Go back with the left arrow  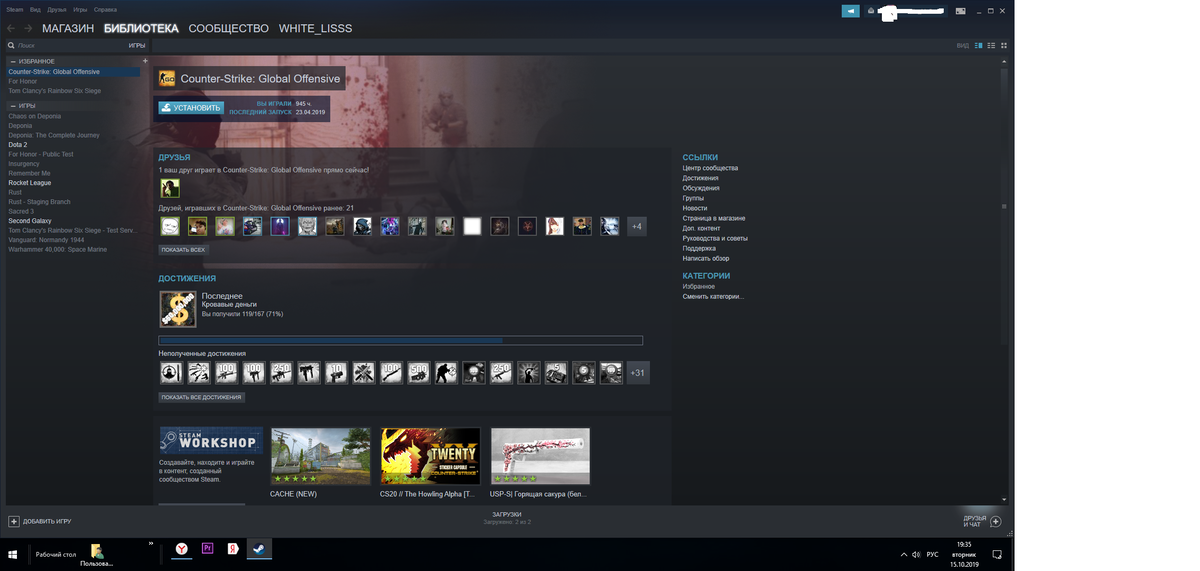tap(11, 29)
